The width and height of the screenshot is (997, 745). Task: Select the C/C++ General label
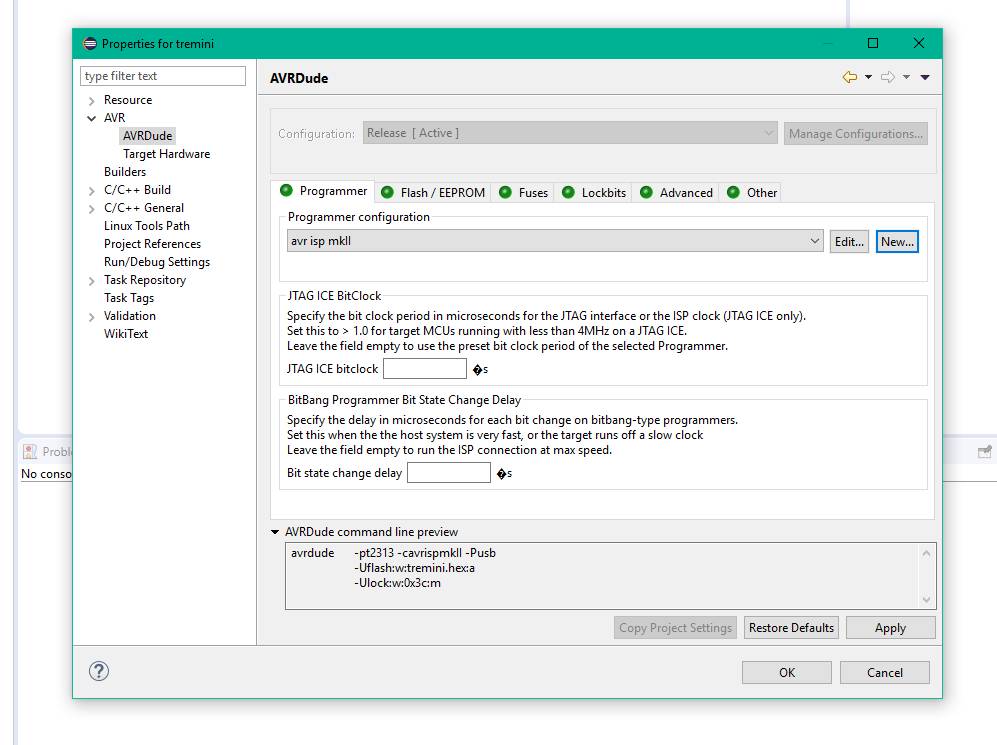[144, 208]
